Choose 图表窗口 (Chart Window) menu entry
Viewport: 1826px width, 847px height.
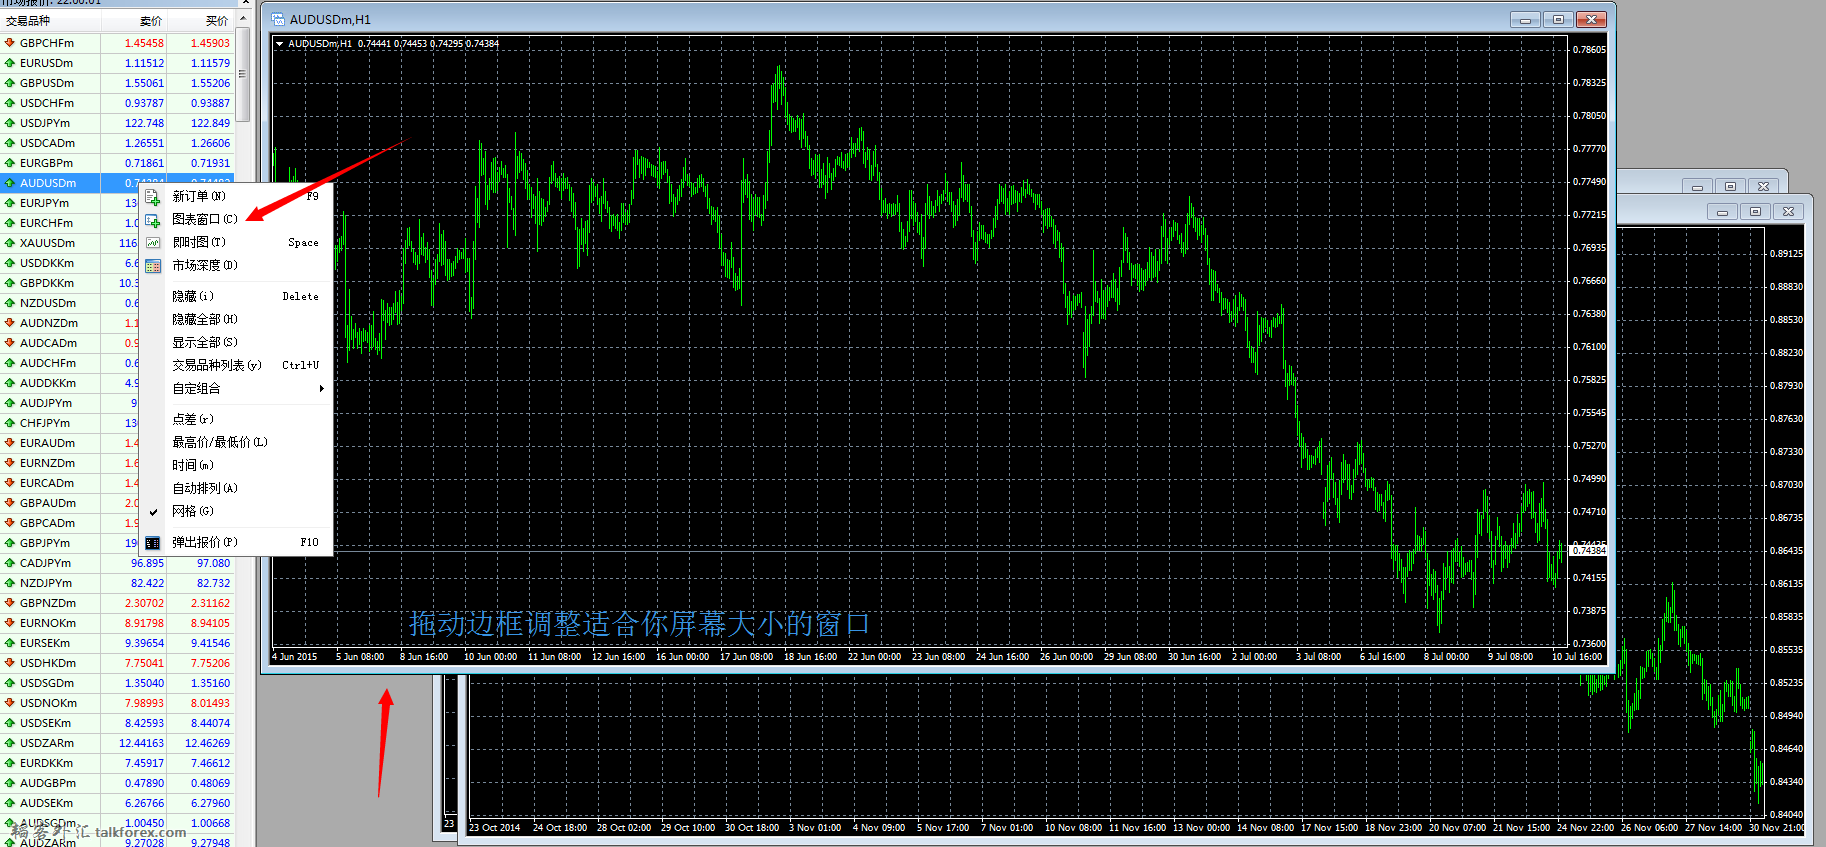click(x=236, y=219)
